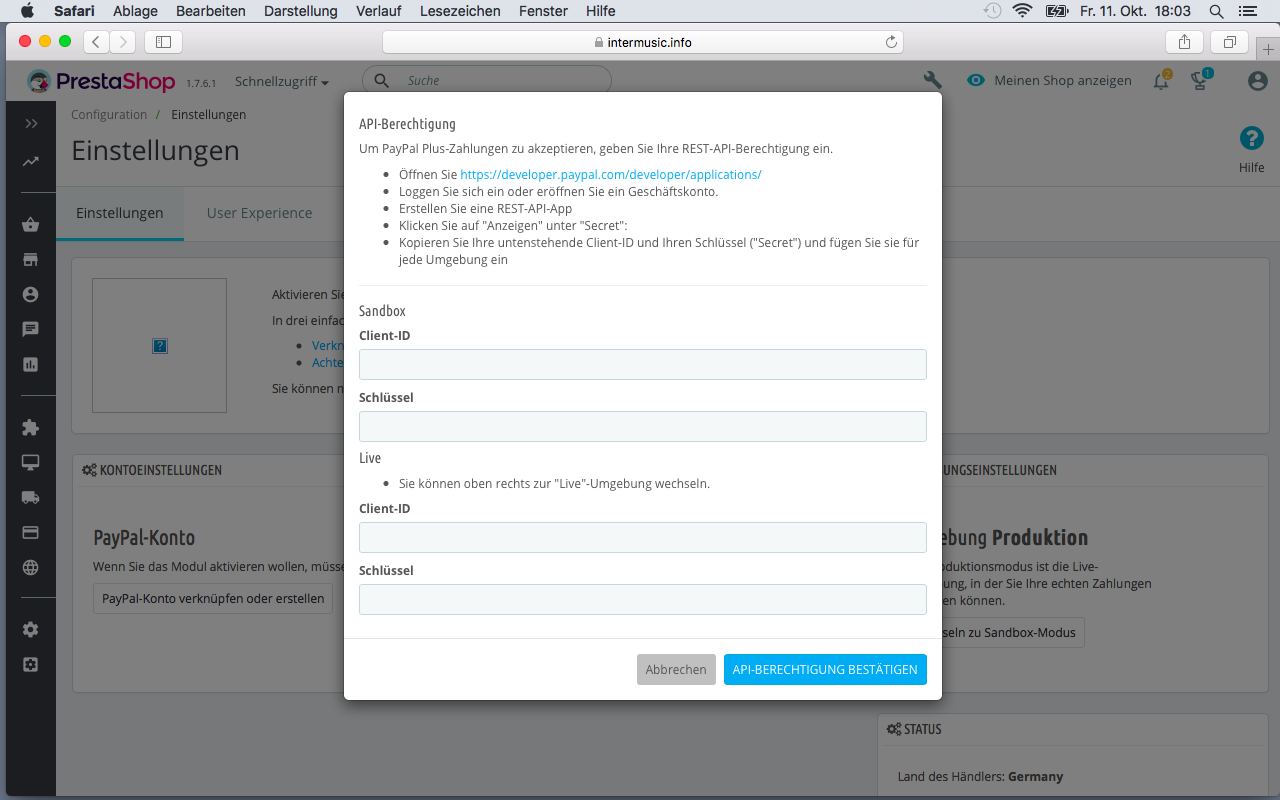Go forward with Safari's forward arrow
1280x800 pixels.
(x=122, y=41)
